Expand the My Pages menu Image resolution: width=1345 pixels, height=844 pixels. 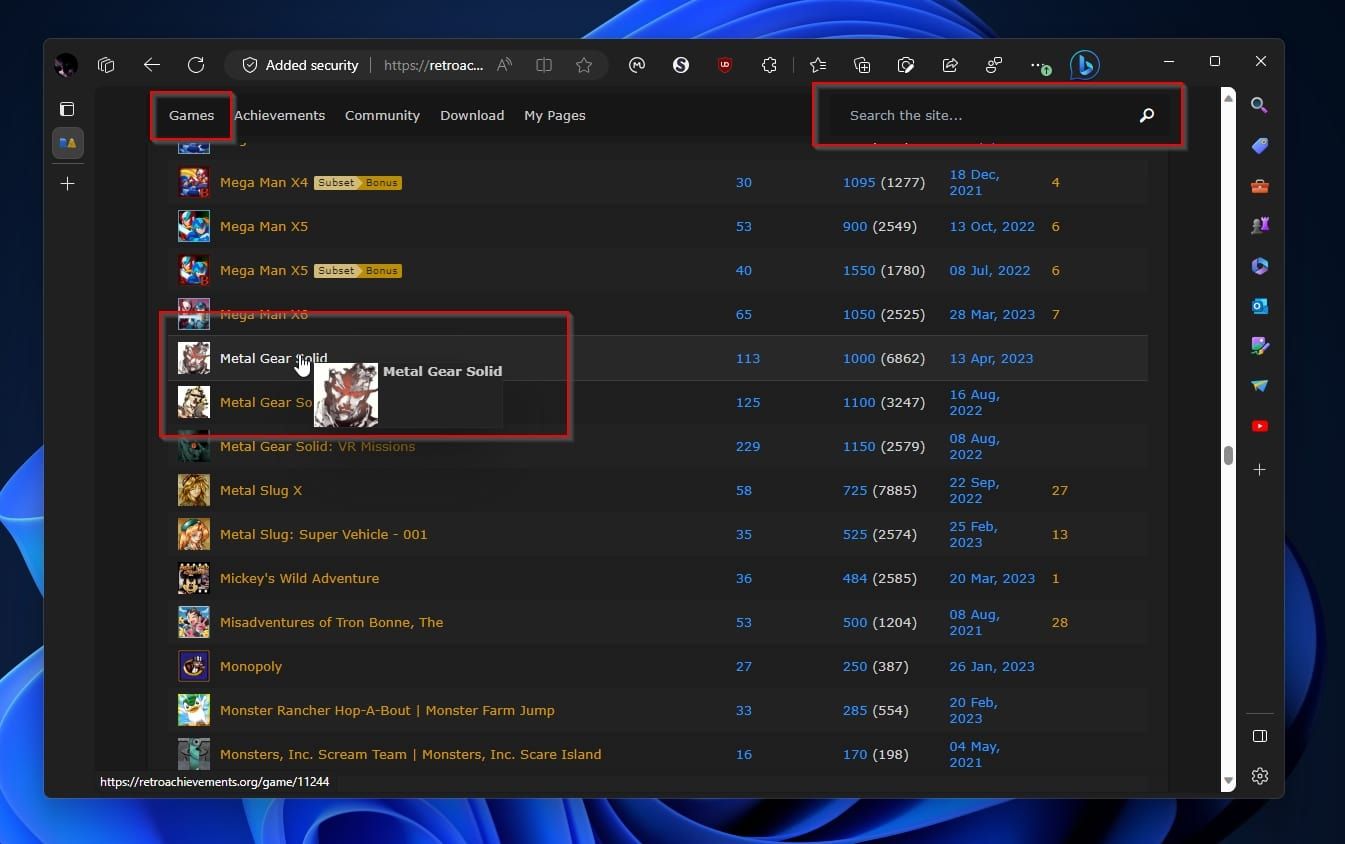pyautogui.click(x=554, y=115)
